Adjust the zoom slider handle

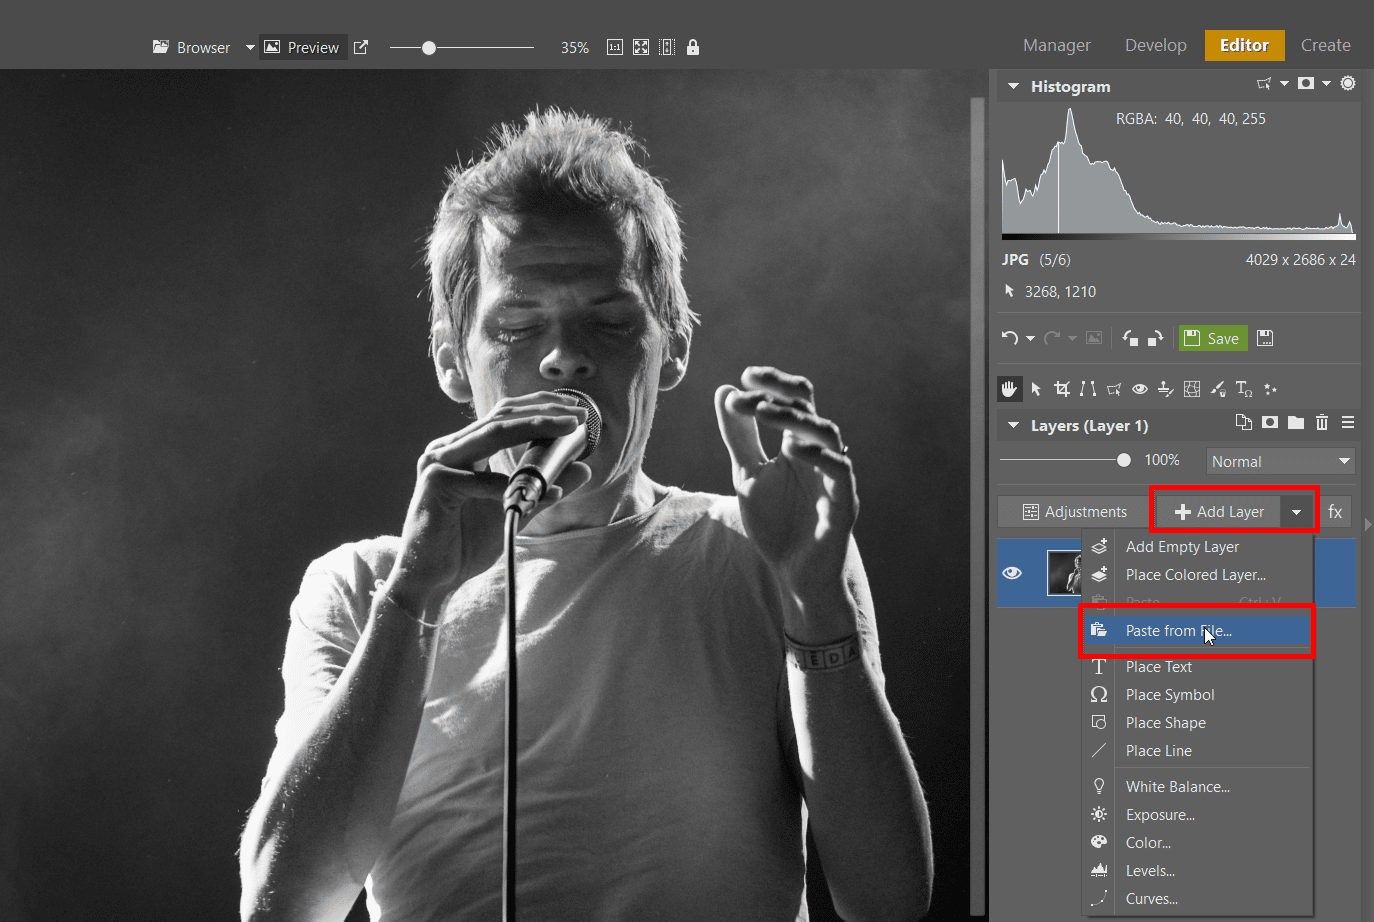pos(429,47)
